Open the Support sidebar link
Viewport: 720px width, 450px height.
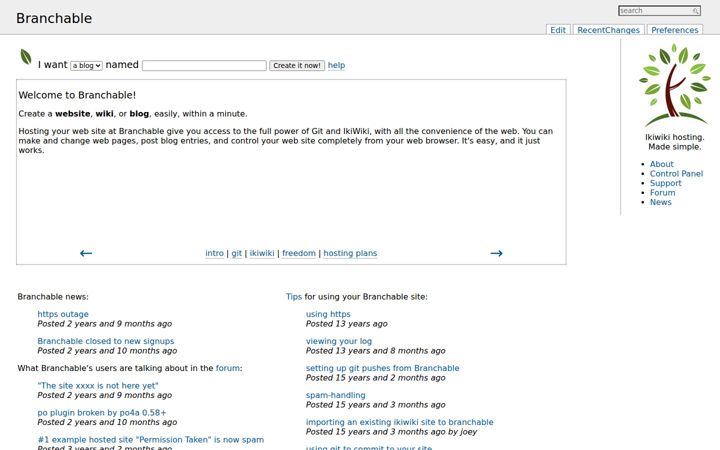[665, 183]
